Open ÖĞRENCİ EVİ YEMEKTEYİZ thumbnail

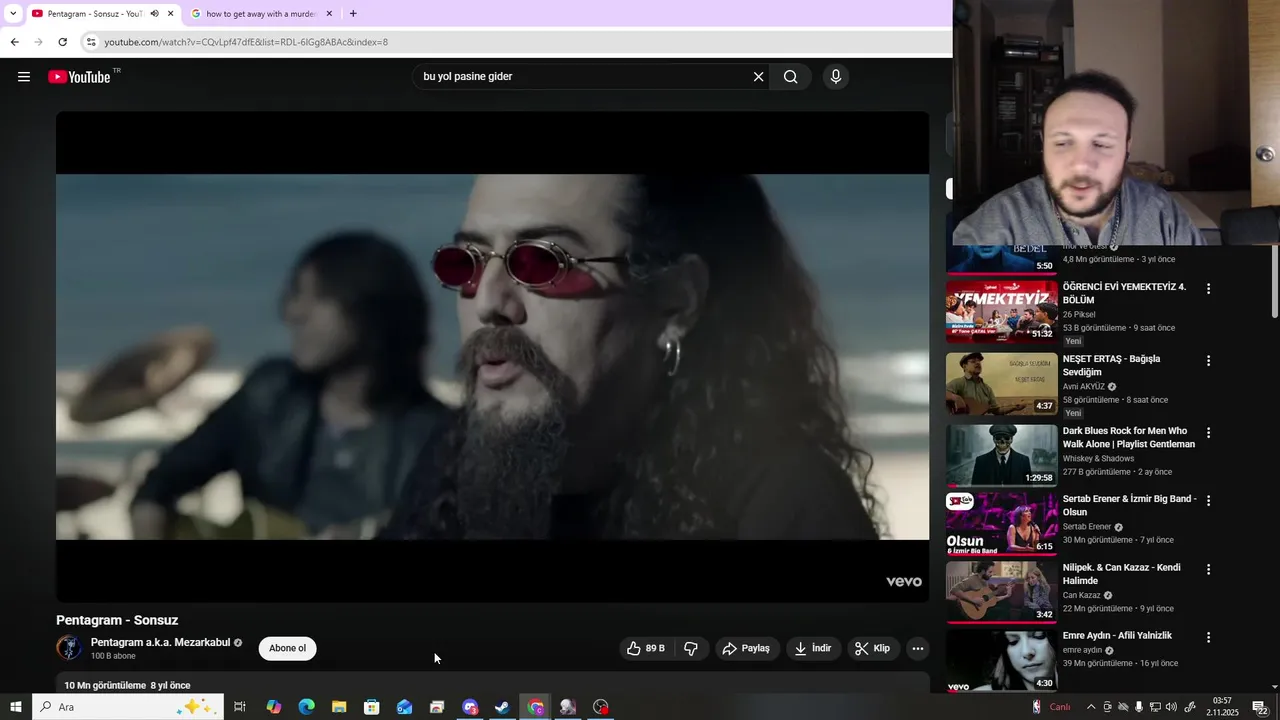coord(1001,312)
